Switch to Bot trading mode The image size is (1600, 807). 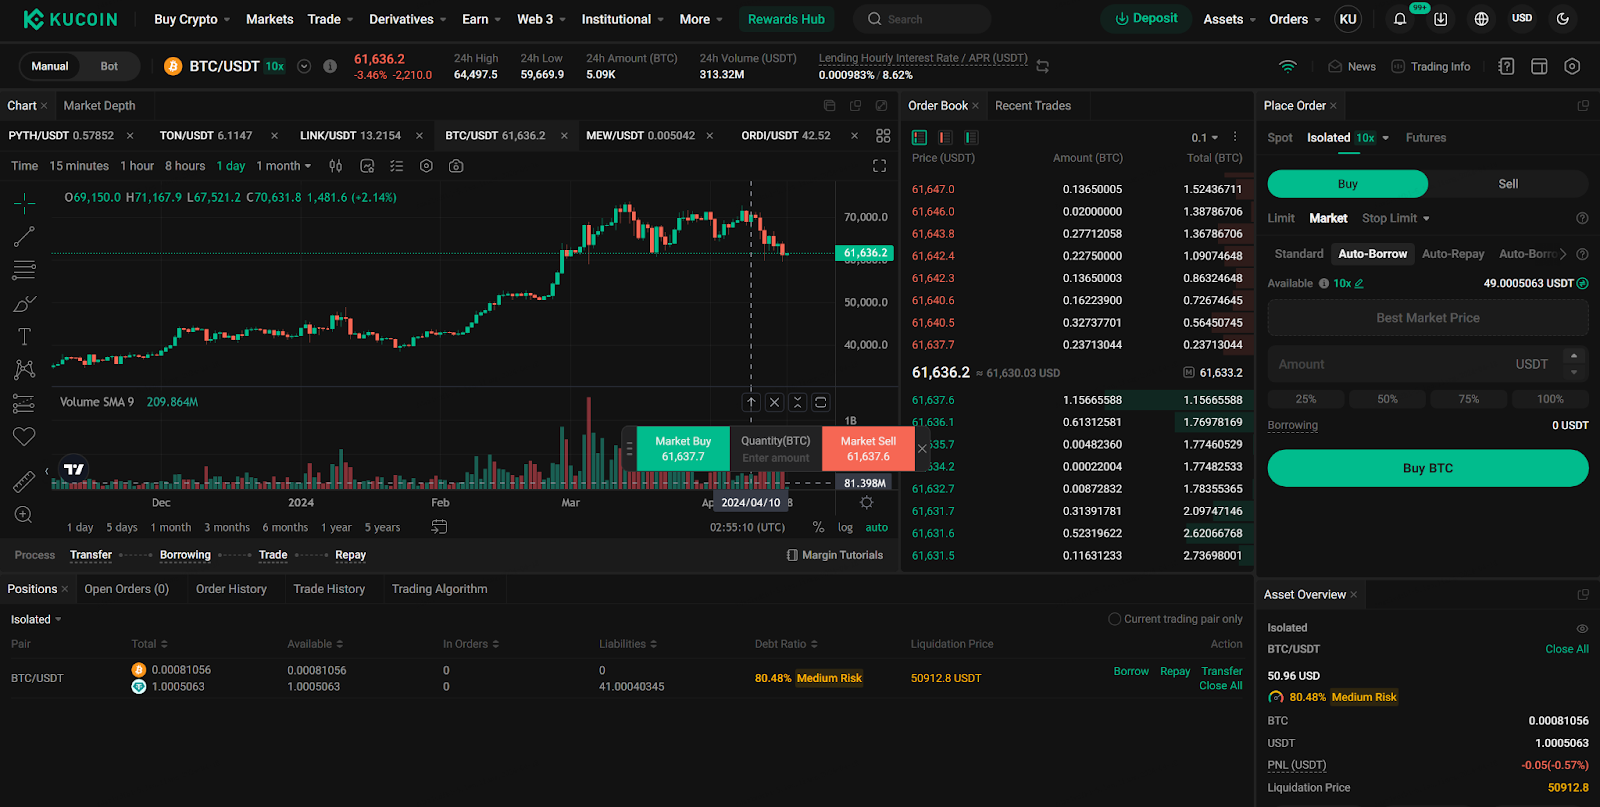click(109, 66)
